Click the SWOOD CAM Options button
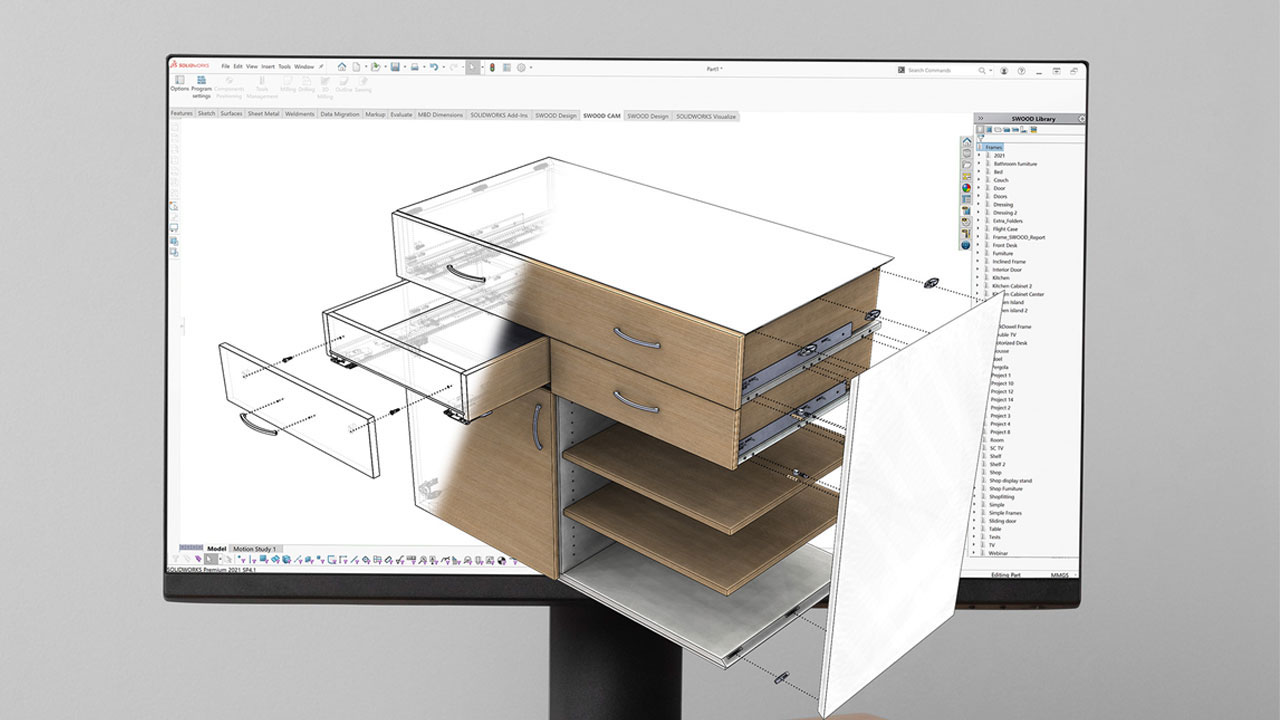This screenshot has height=720, width=1280. 180,84
